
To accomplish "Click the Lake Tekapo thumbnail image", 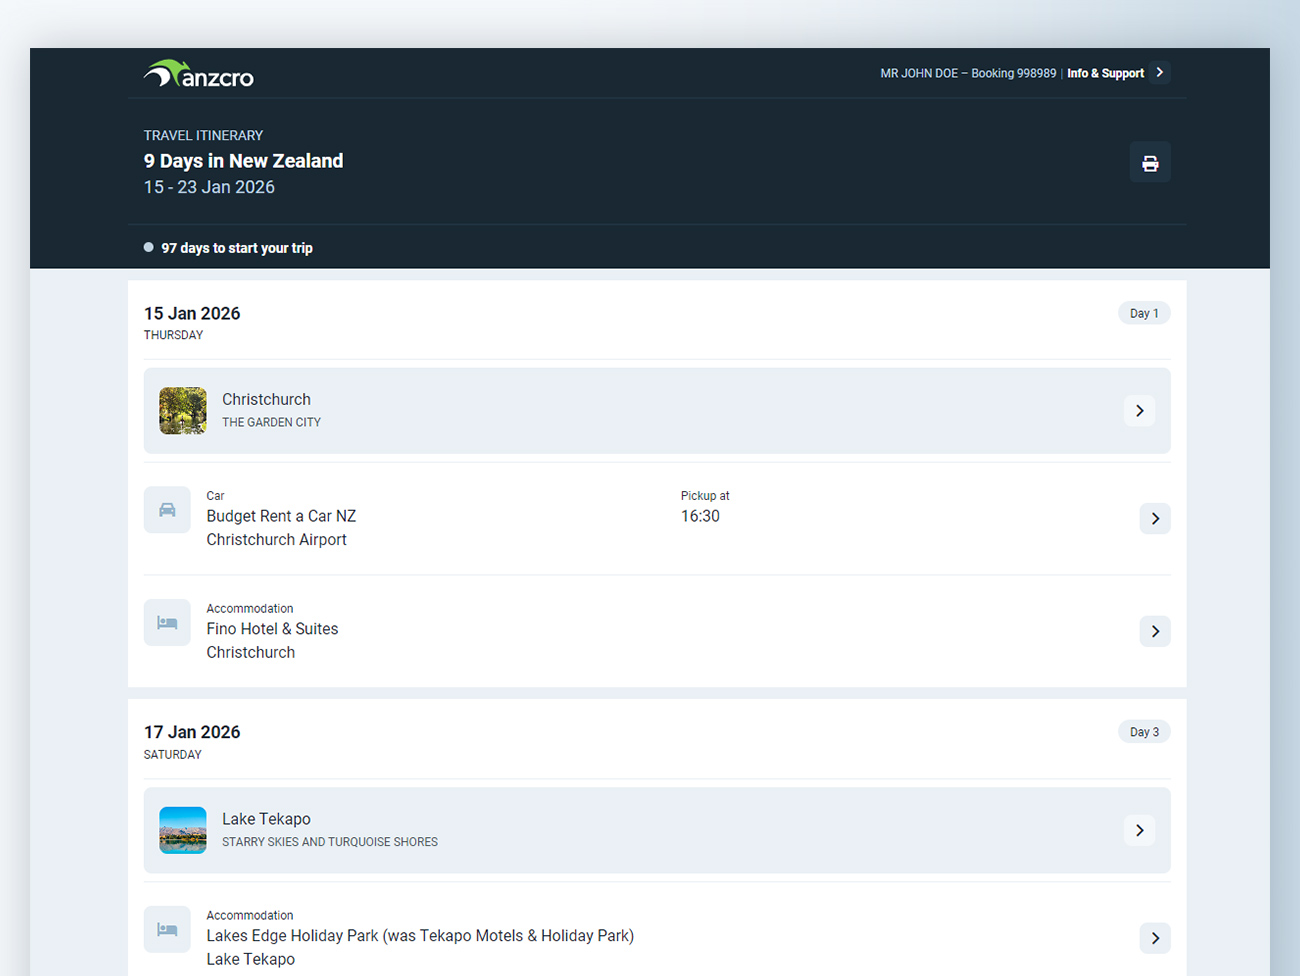I will (x=183, y=830).
